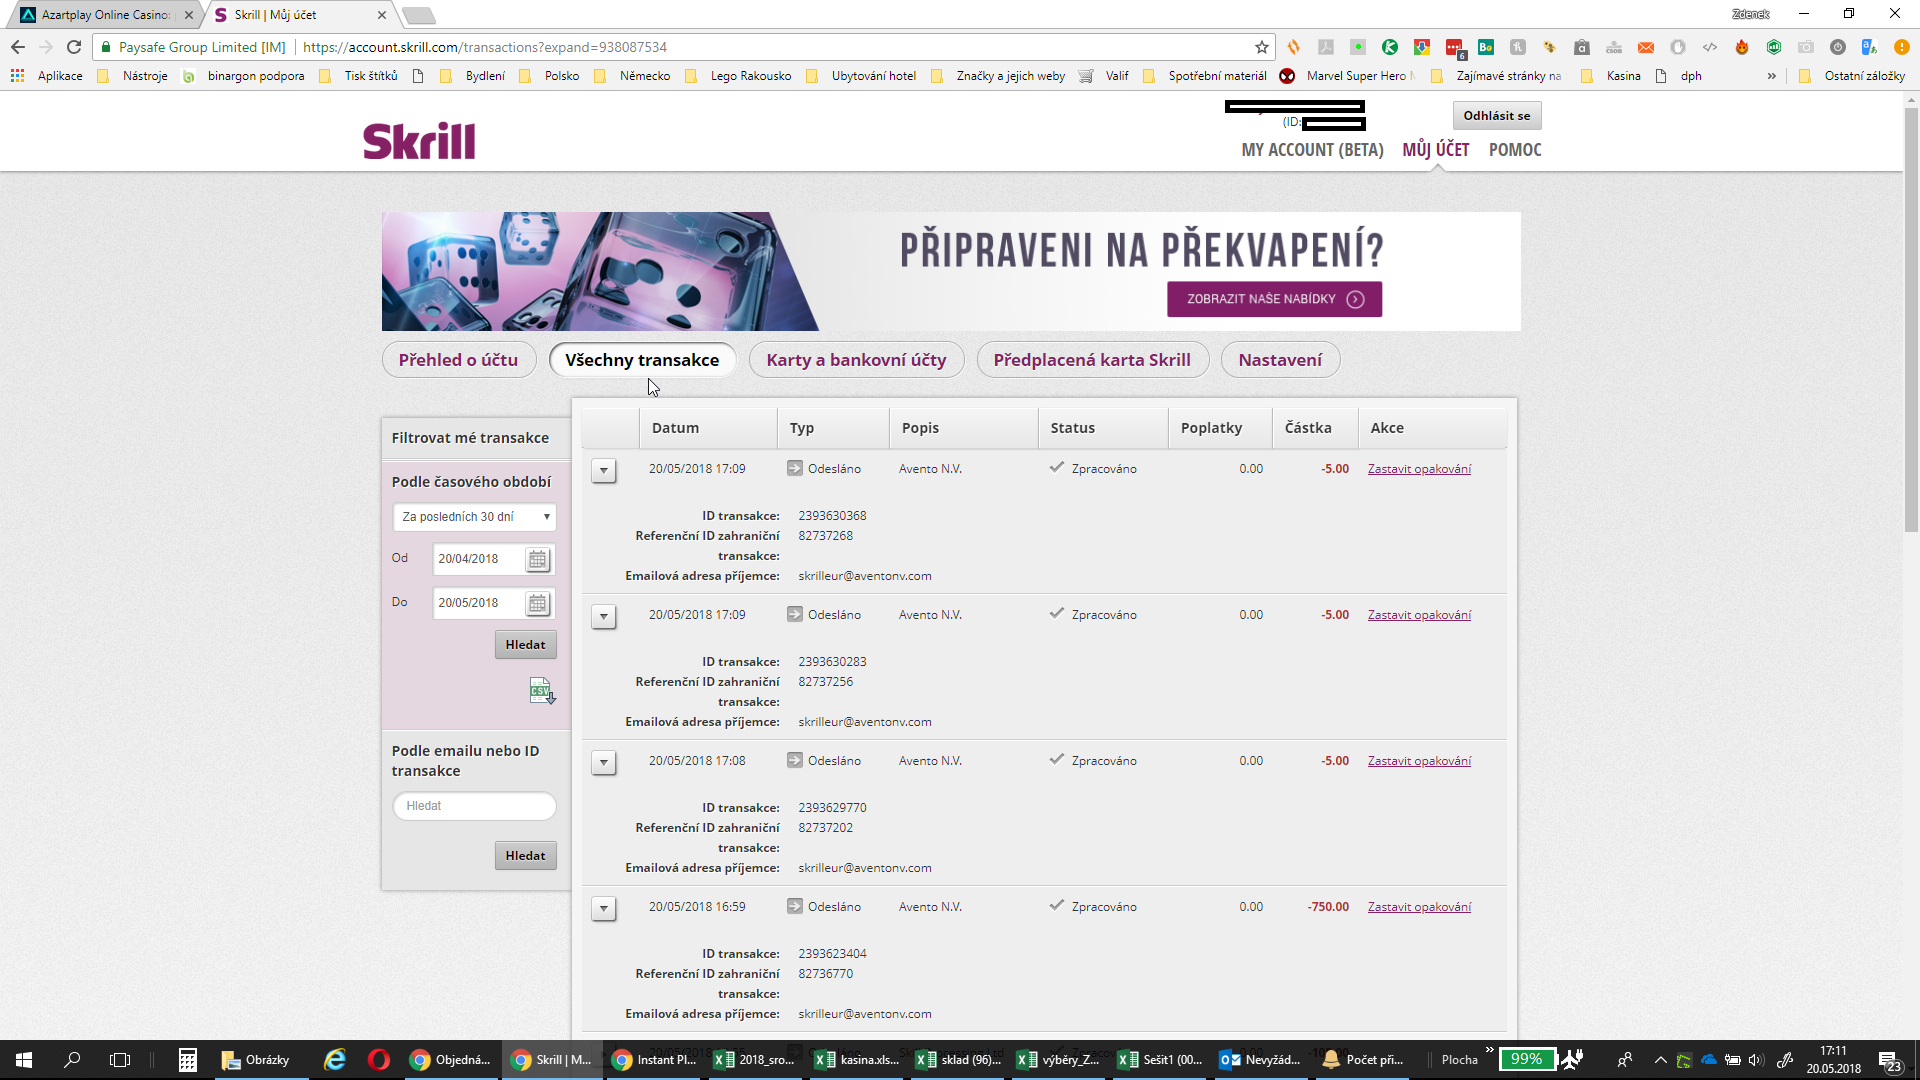Click Hledat under email or ID search

[525, 856]
